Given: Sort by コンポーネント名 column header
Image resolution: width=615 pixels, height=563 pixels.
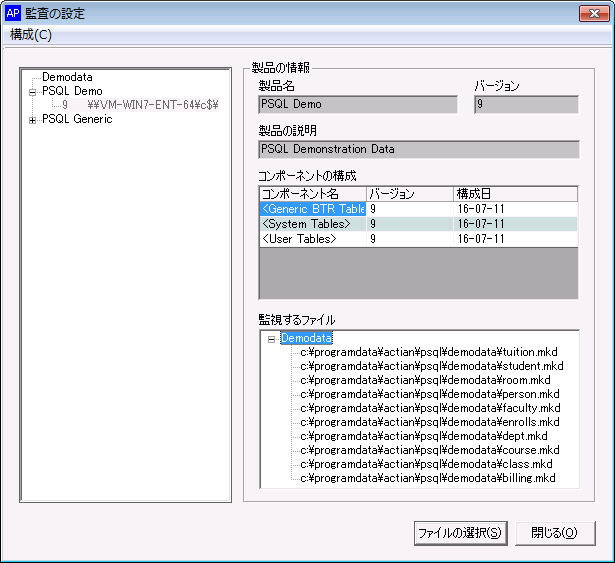Looking at the screenshot, I should pos(311,194).
